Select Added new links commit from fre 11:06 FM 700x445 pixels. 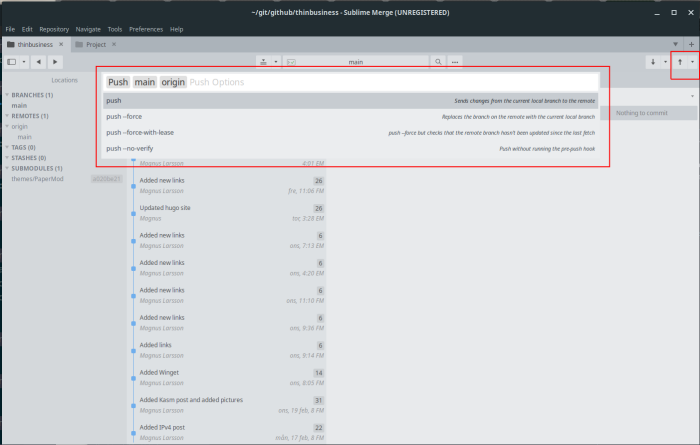(229, 186)
